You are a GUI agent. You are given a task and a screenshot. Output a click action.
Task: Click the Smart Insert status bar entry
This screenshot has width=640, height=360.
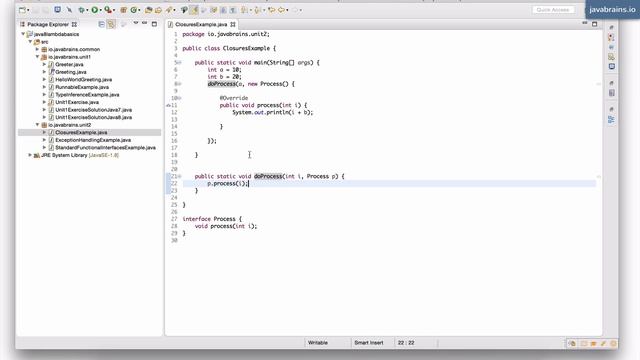coord(369,343)
